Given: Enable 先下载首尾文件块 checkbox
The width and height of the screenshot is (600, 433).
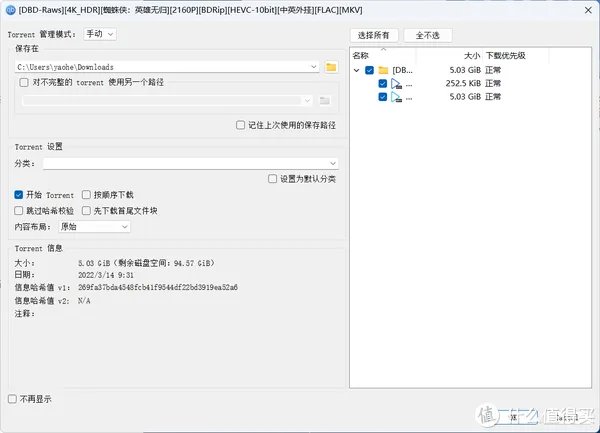Looking at the screenshot, I should click(86, 211).
